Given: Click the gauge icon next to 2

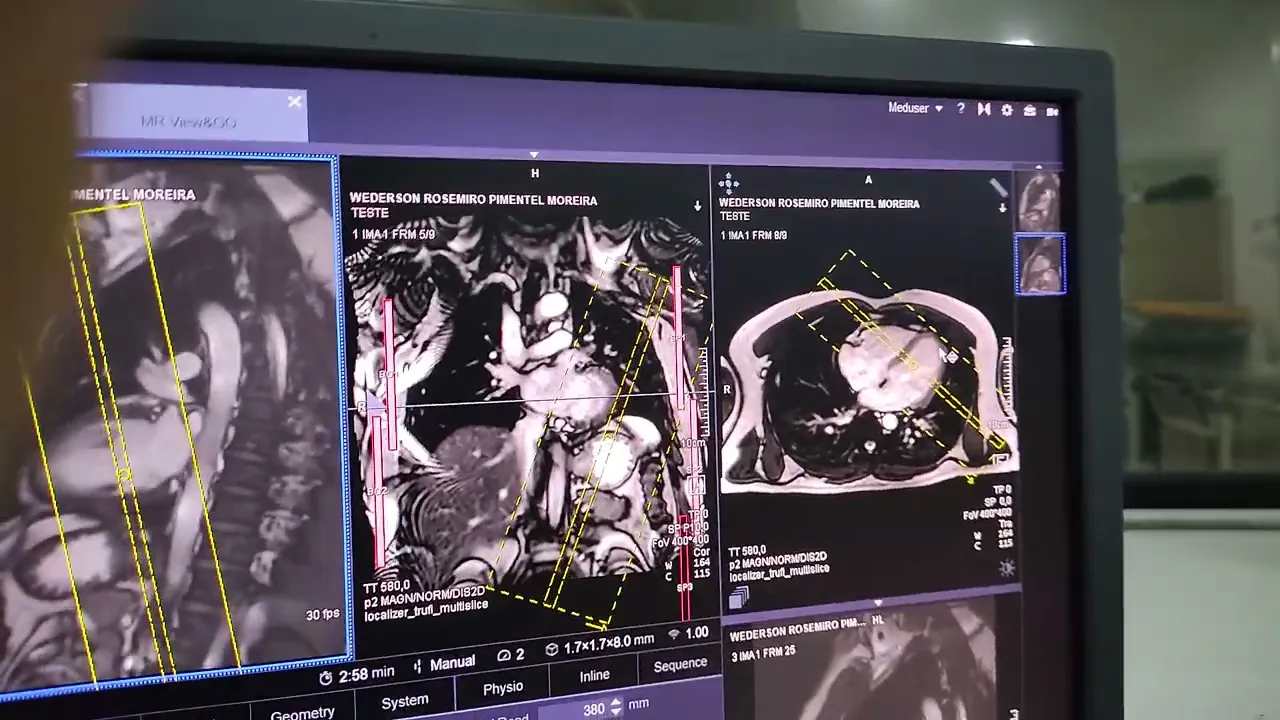Looking at the screenshot, I should [x=503, y=655].
